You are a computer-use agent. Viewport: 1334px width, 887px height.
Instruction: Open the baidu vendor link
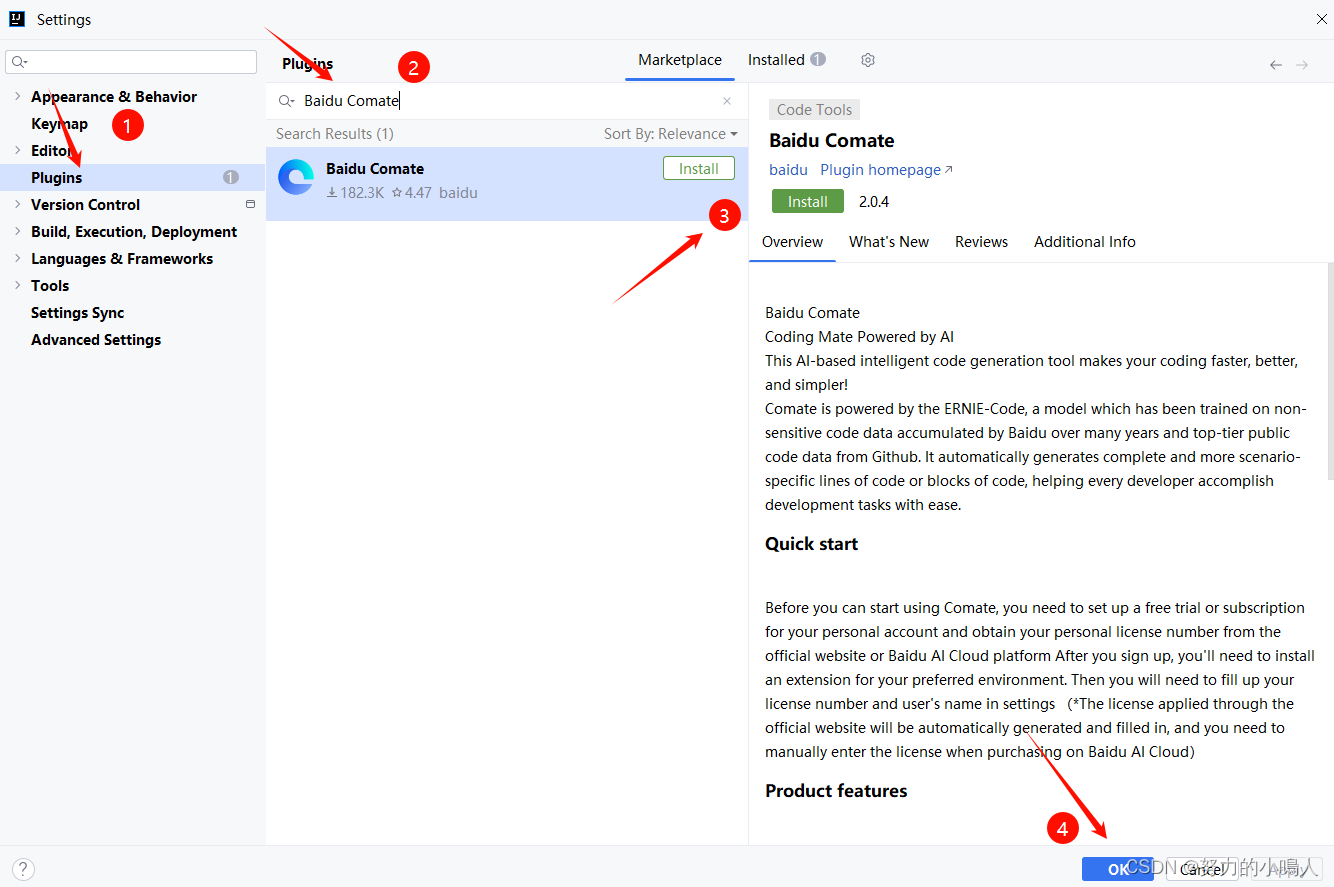pyautogui.click(x=788, y=170)
